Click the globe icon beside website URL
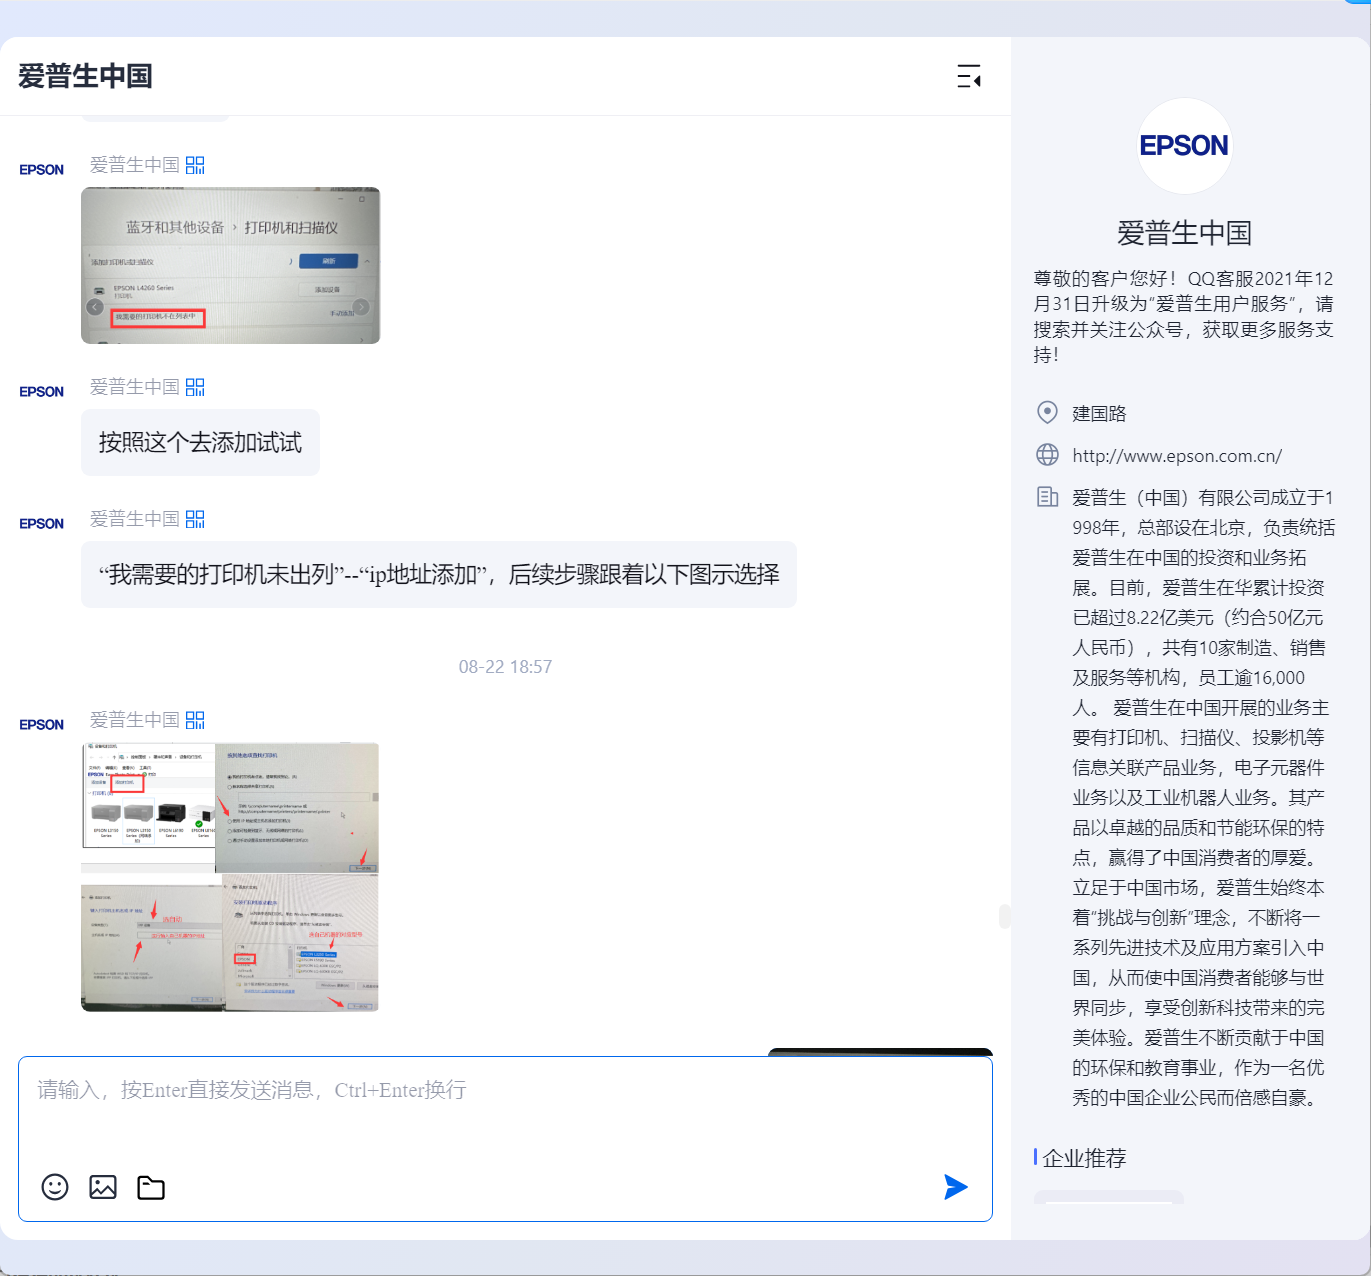 [1047, 455]
